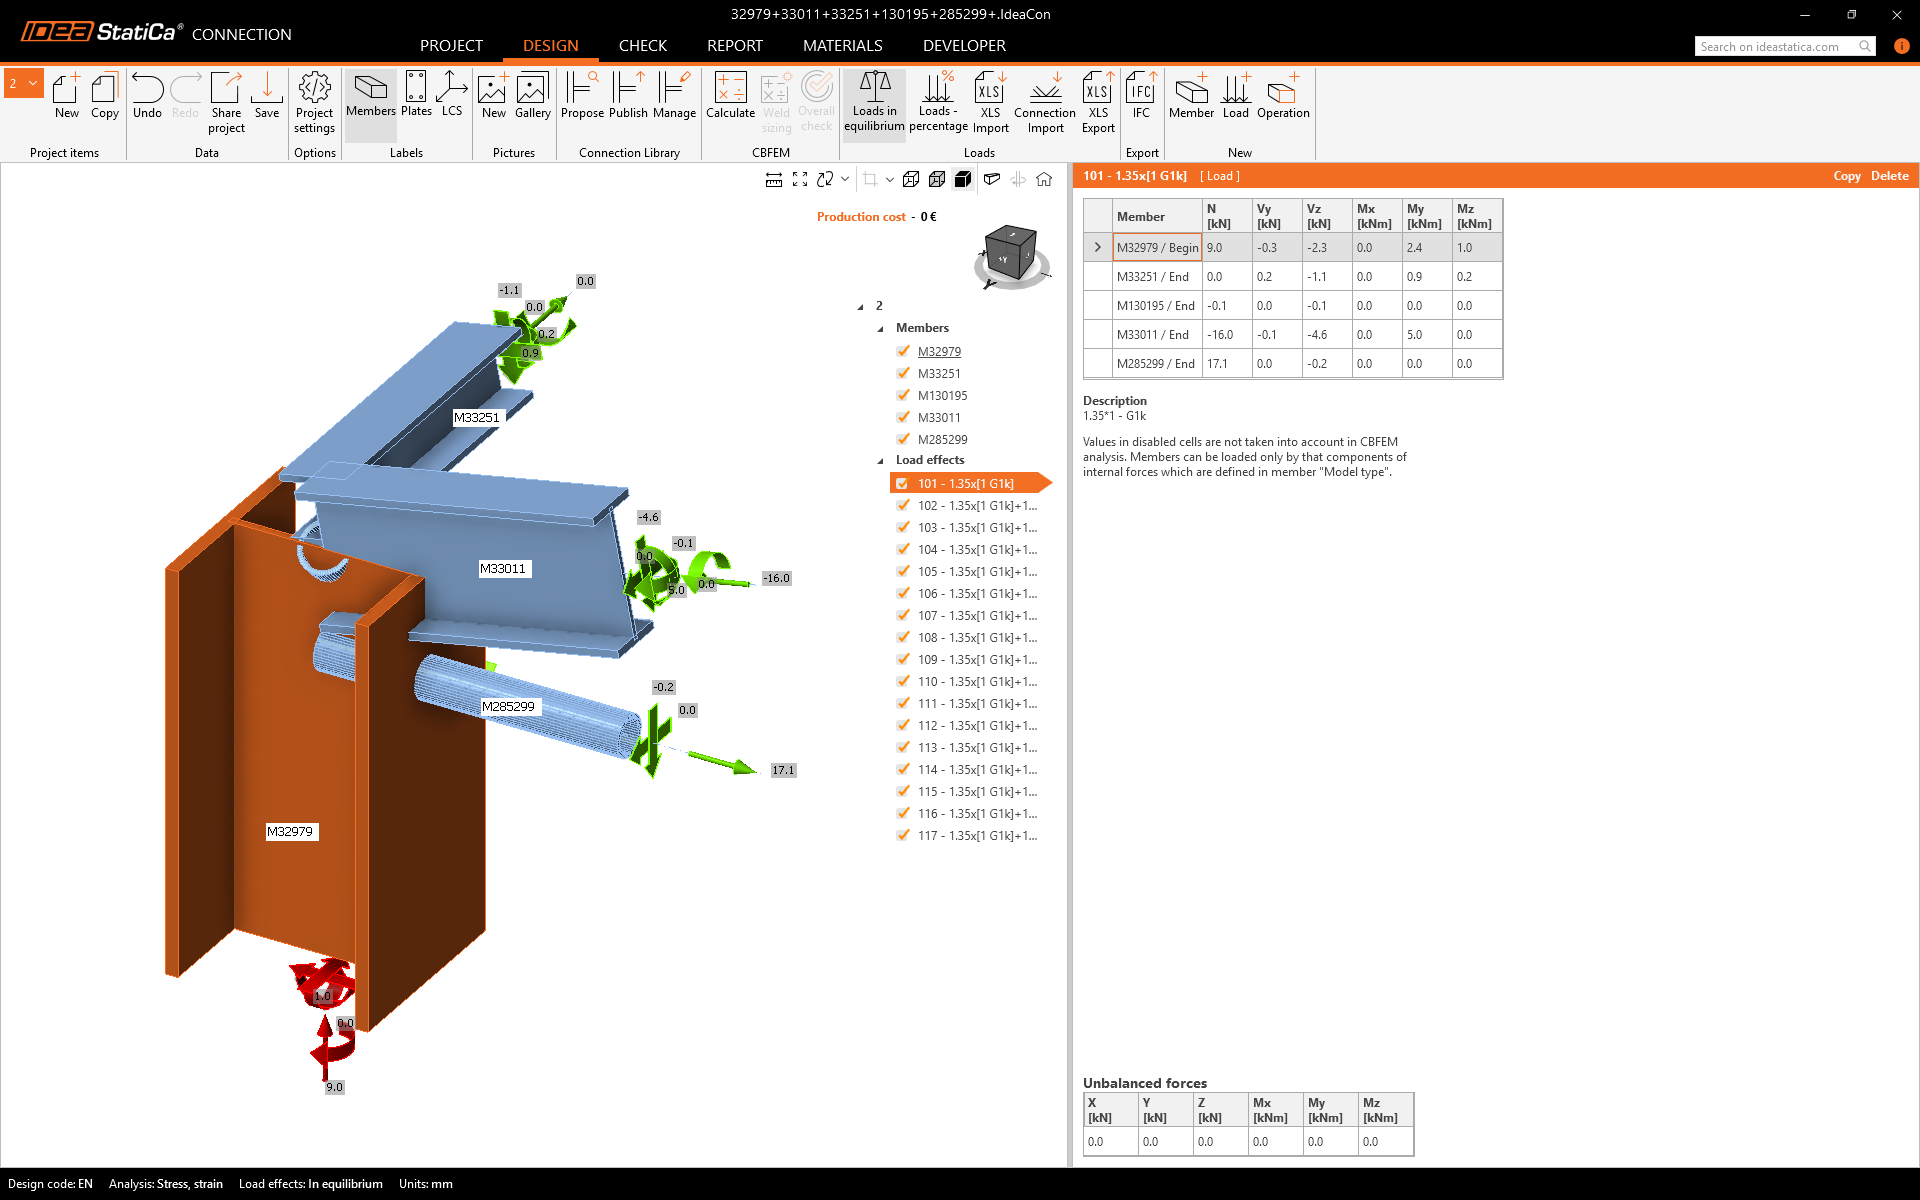
Task: Delete load 101 via Delete link
Action: click(1889, 176)
